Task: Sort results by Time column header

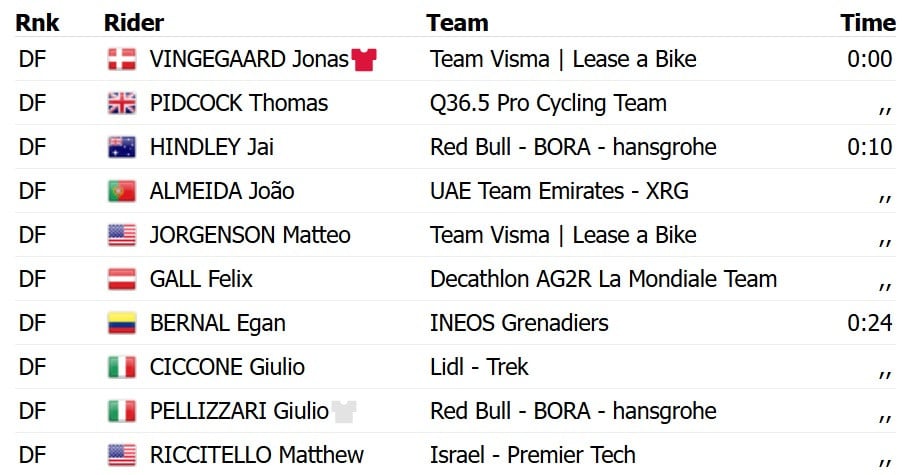Action: [867, 23]
